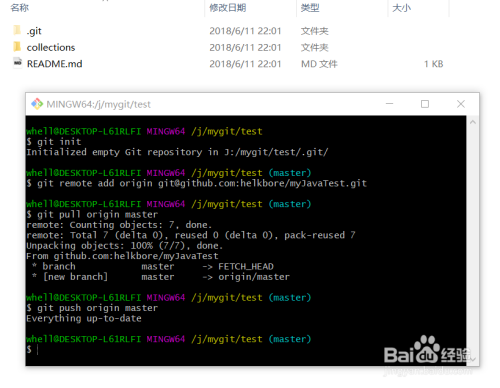
Task: Select the README.md file icon
Action: (x=17, y=63)
